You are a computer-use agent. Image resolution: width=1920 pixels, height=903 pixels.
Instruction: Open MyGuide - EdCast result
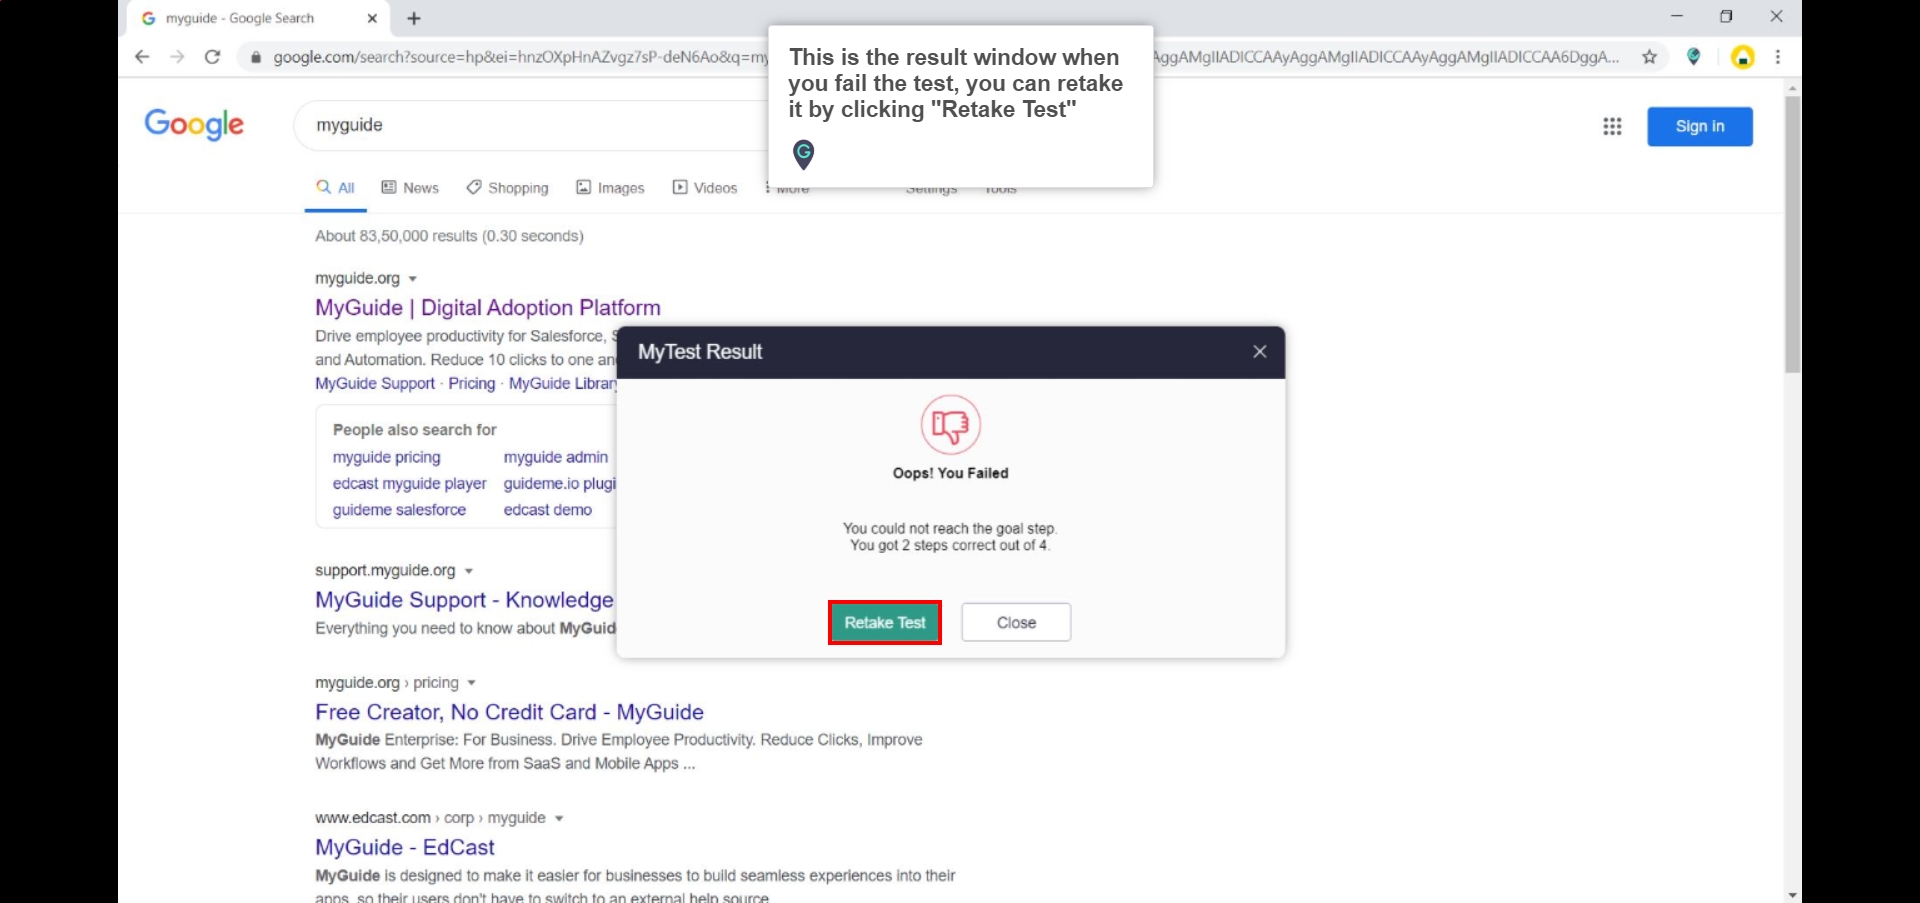coord(405,847)
